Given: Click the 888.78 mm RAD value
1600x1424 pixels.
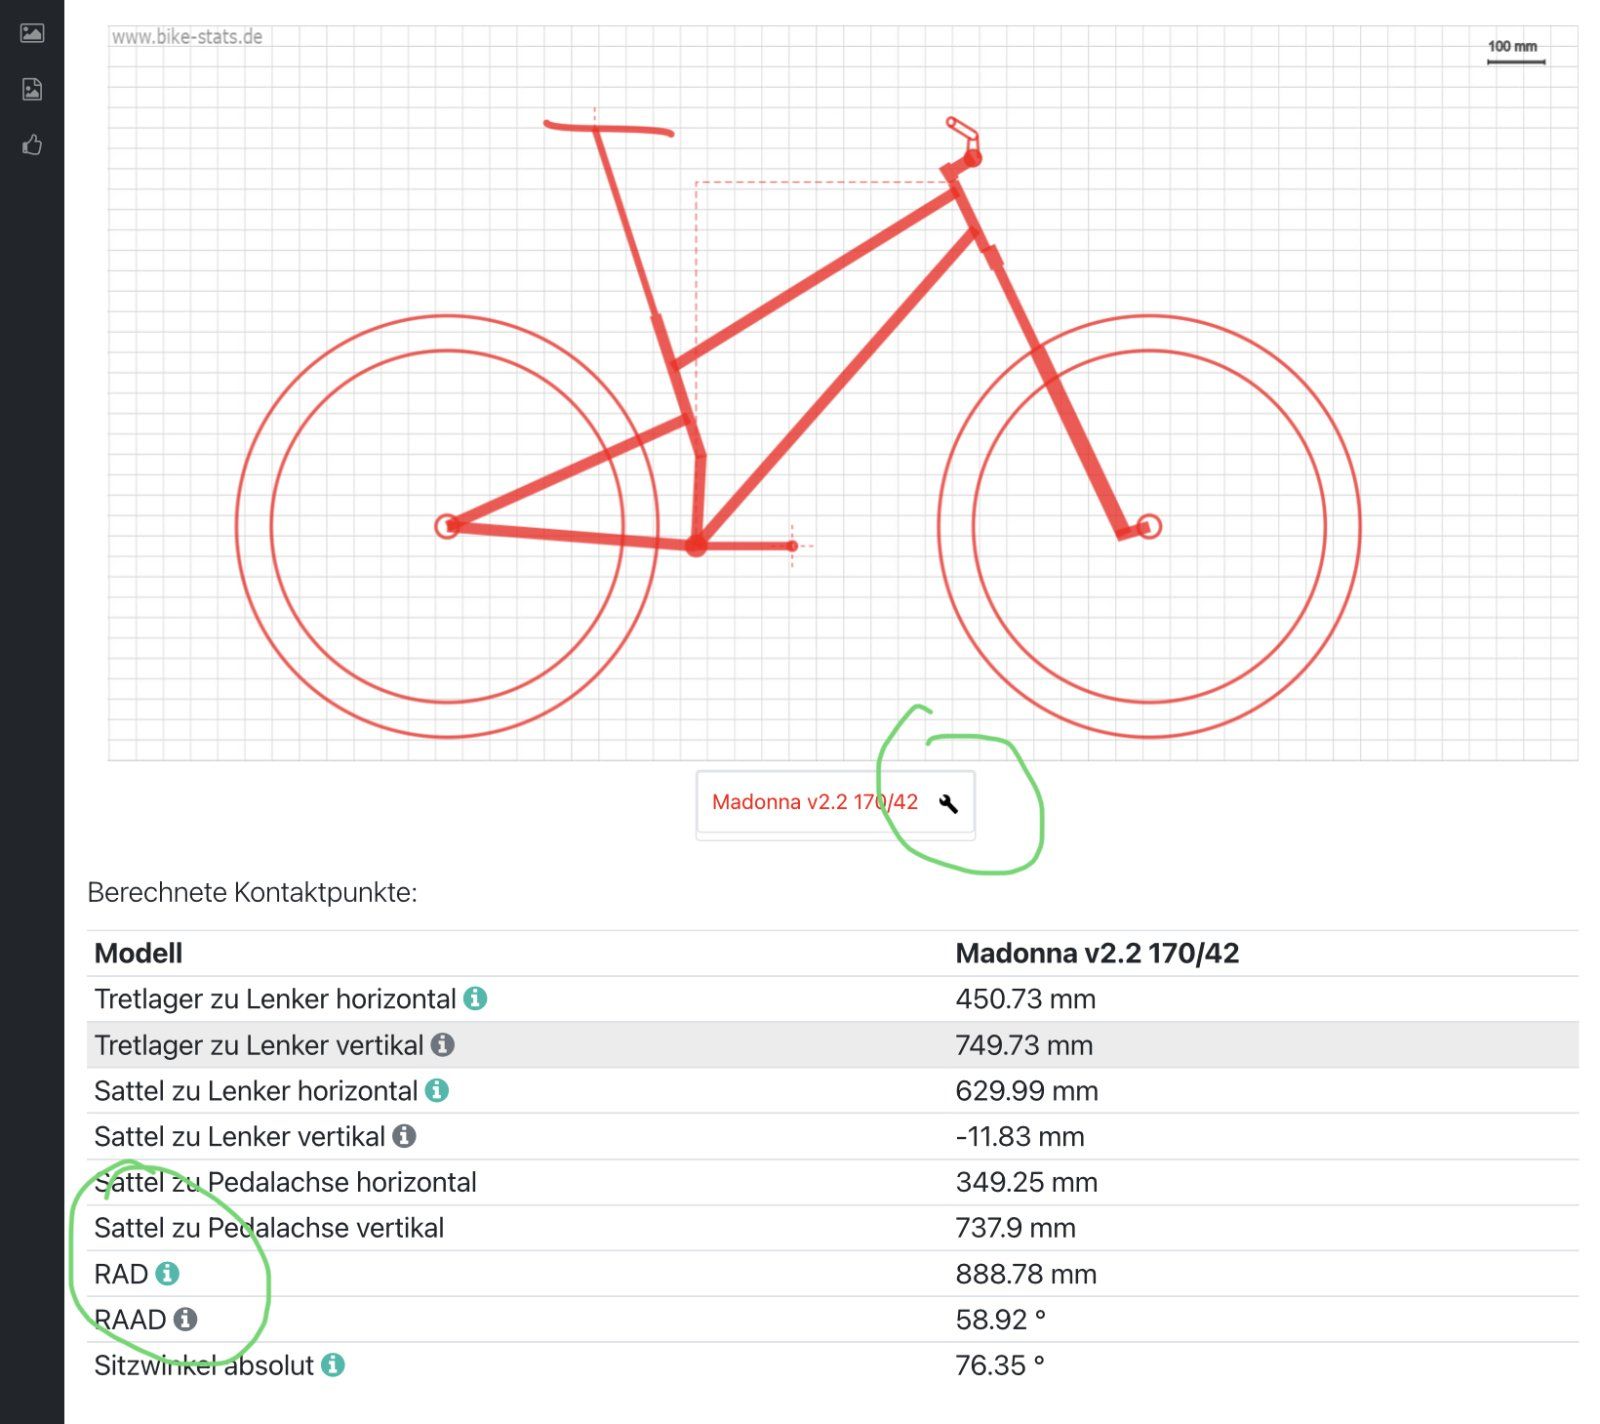Looking at the screenshot, I should pyautogui.click(x=1025, y=1274).
